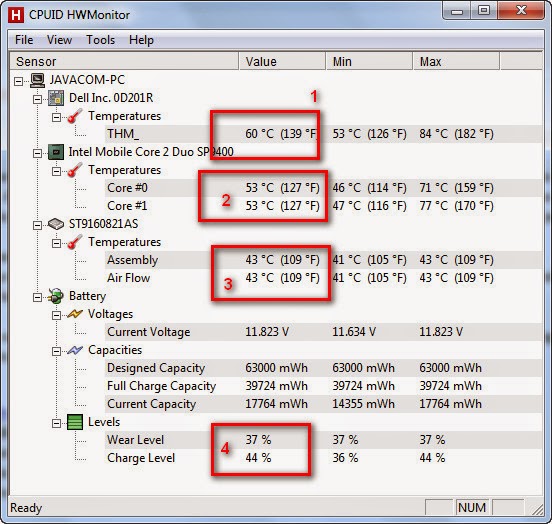Image resolution: width=552 pixels, height=524 pixels.
Task: Click Current Voltage min 11.634 V
Action: (x=354, y=332)
